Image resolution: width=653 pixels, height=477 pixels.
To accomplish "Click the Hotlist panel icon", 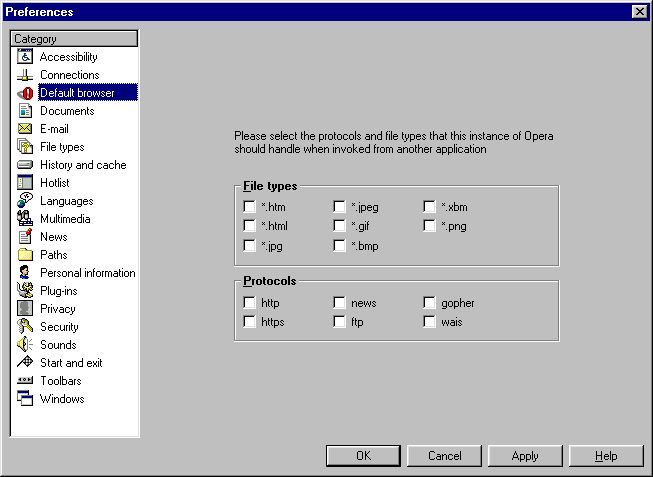I will (25, 182).
